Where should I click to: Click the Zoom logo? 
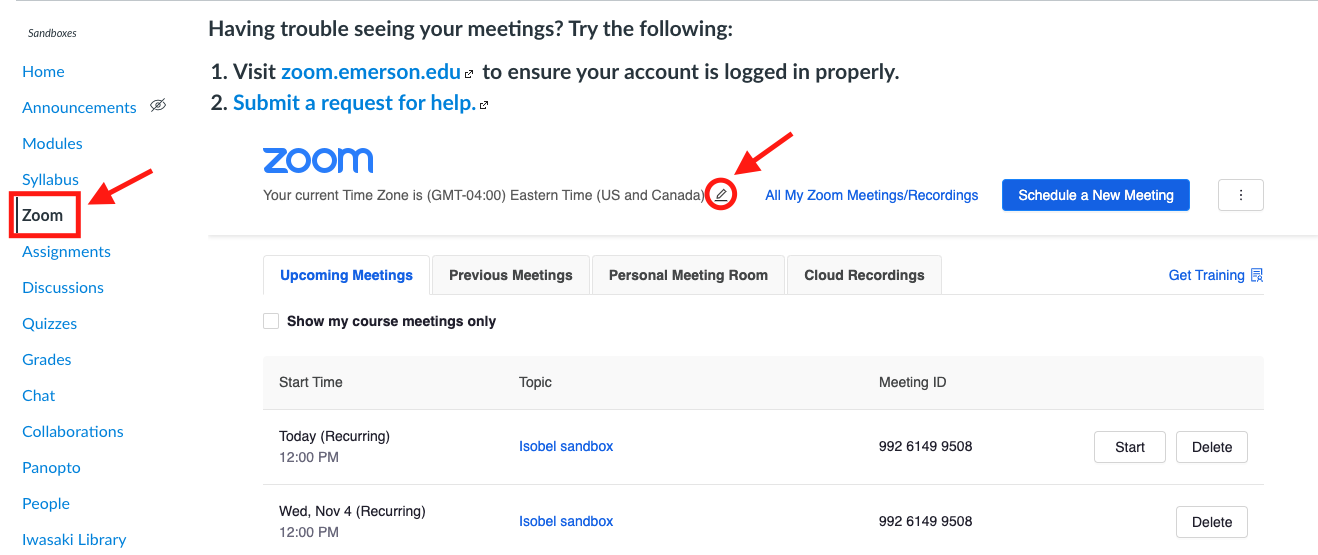318,160
